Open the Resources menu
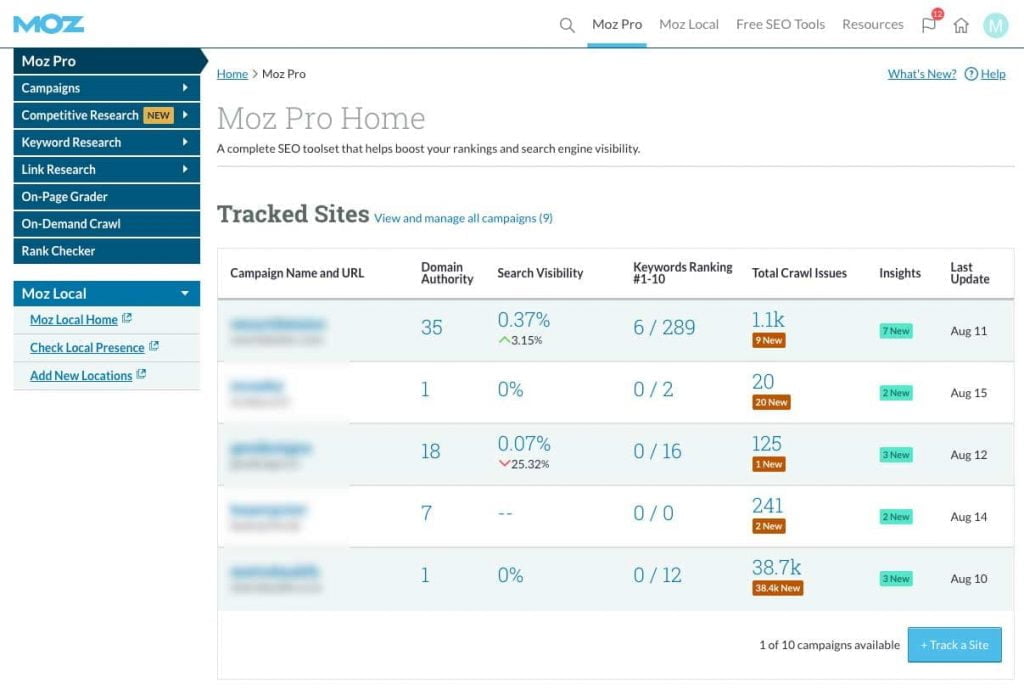The image size is (1024, 689). pyautogui.click(x=872, y=24)
